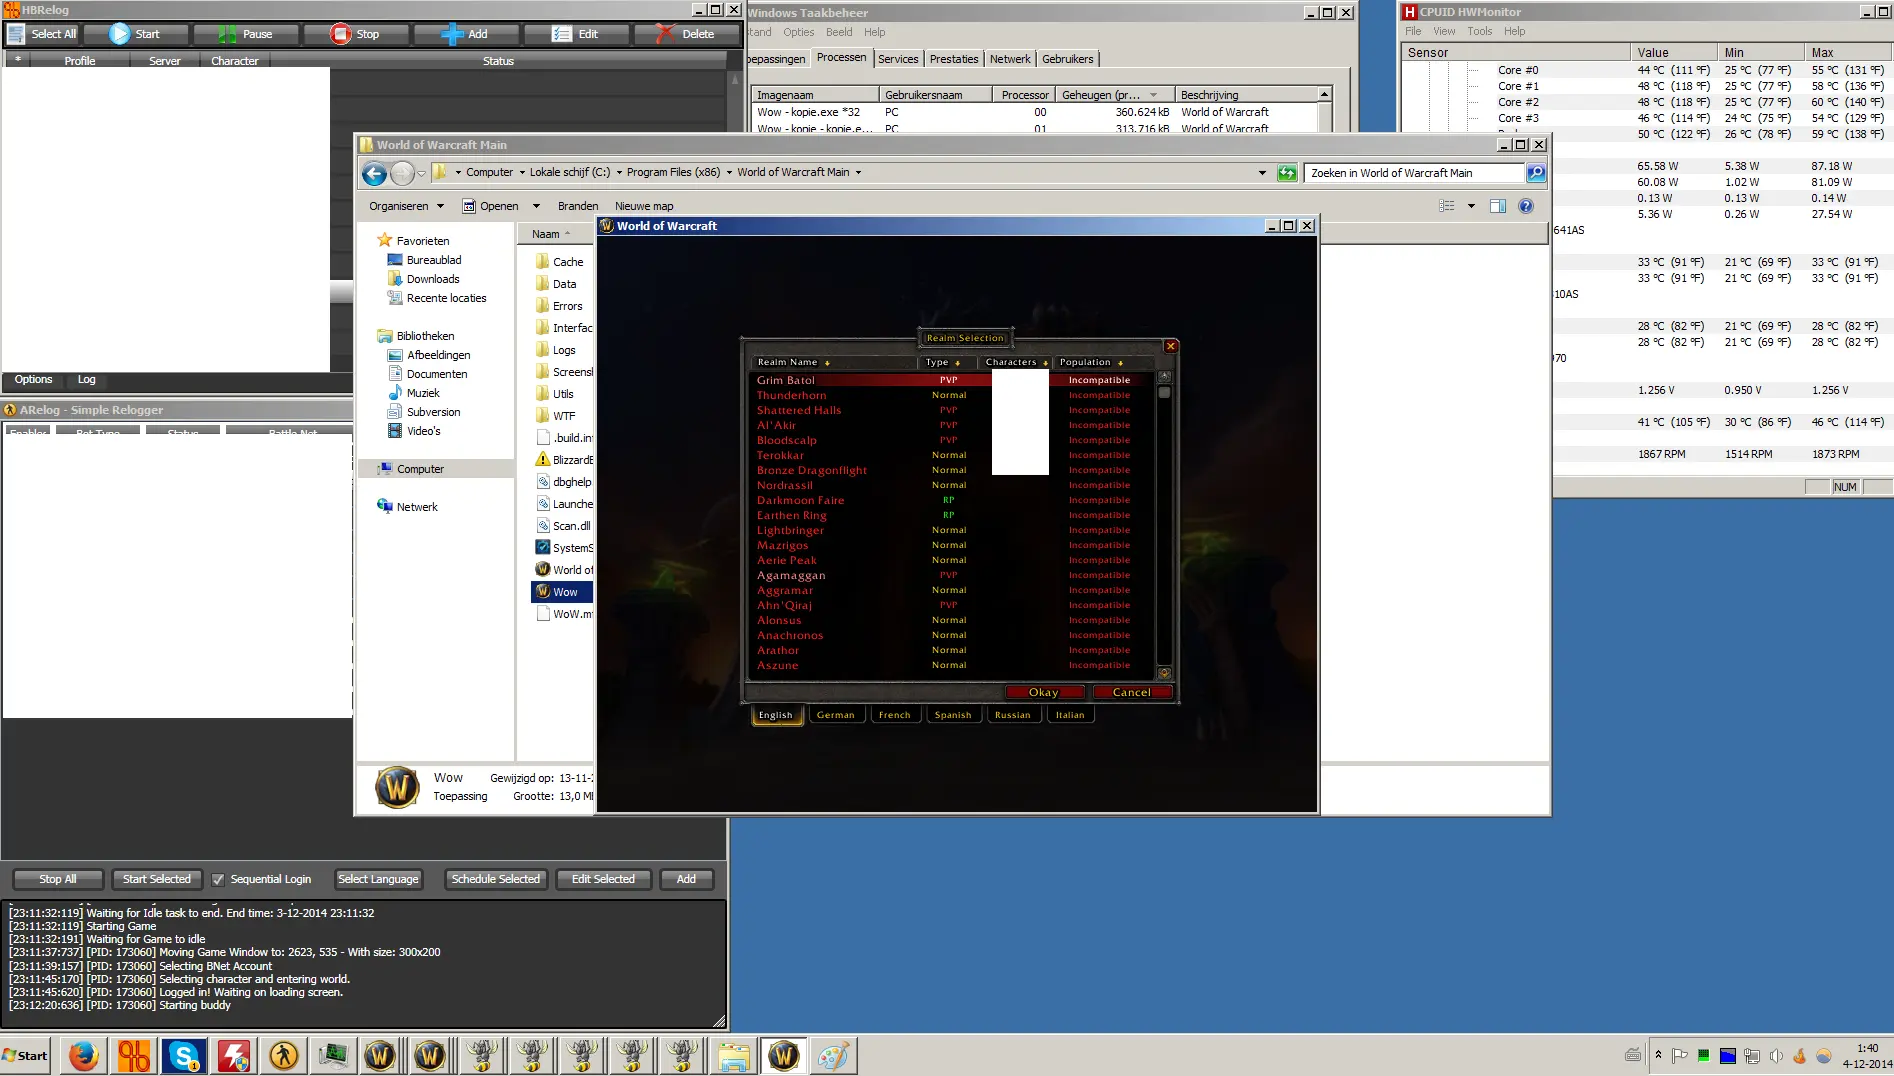The width and height of the screenshot is (1894, 1076).
Task: Sort processes by Geheugen column
Action: click(1113, 95)
